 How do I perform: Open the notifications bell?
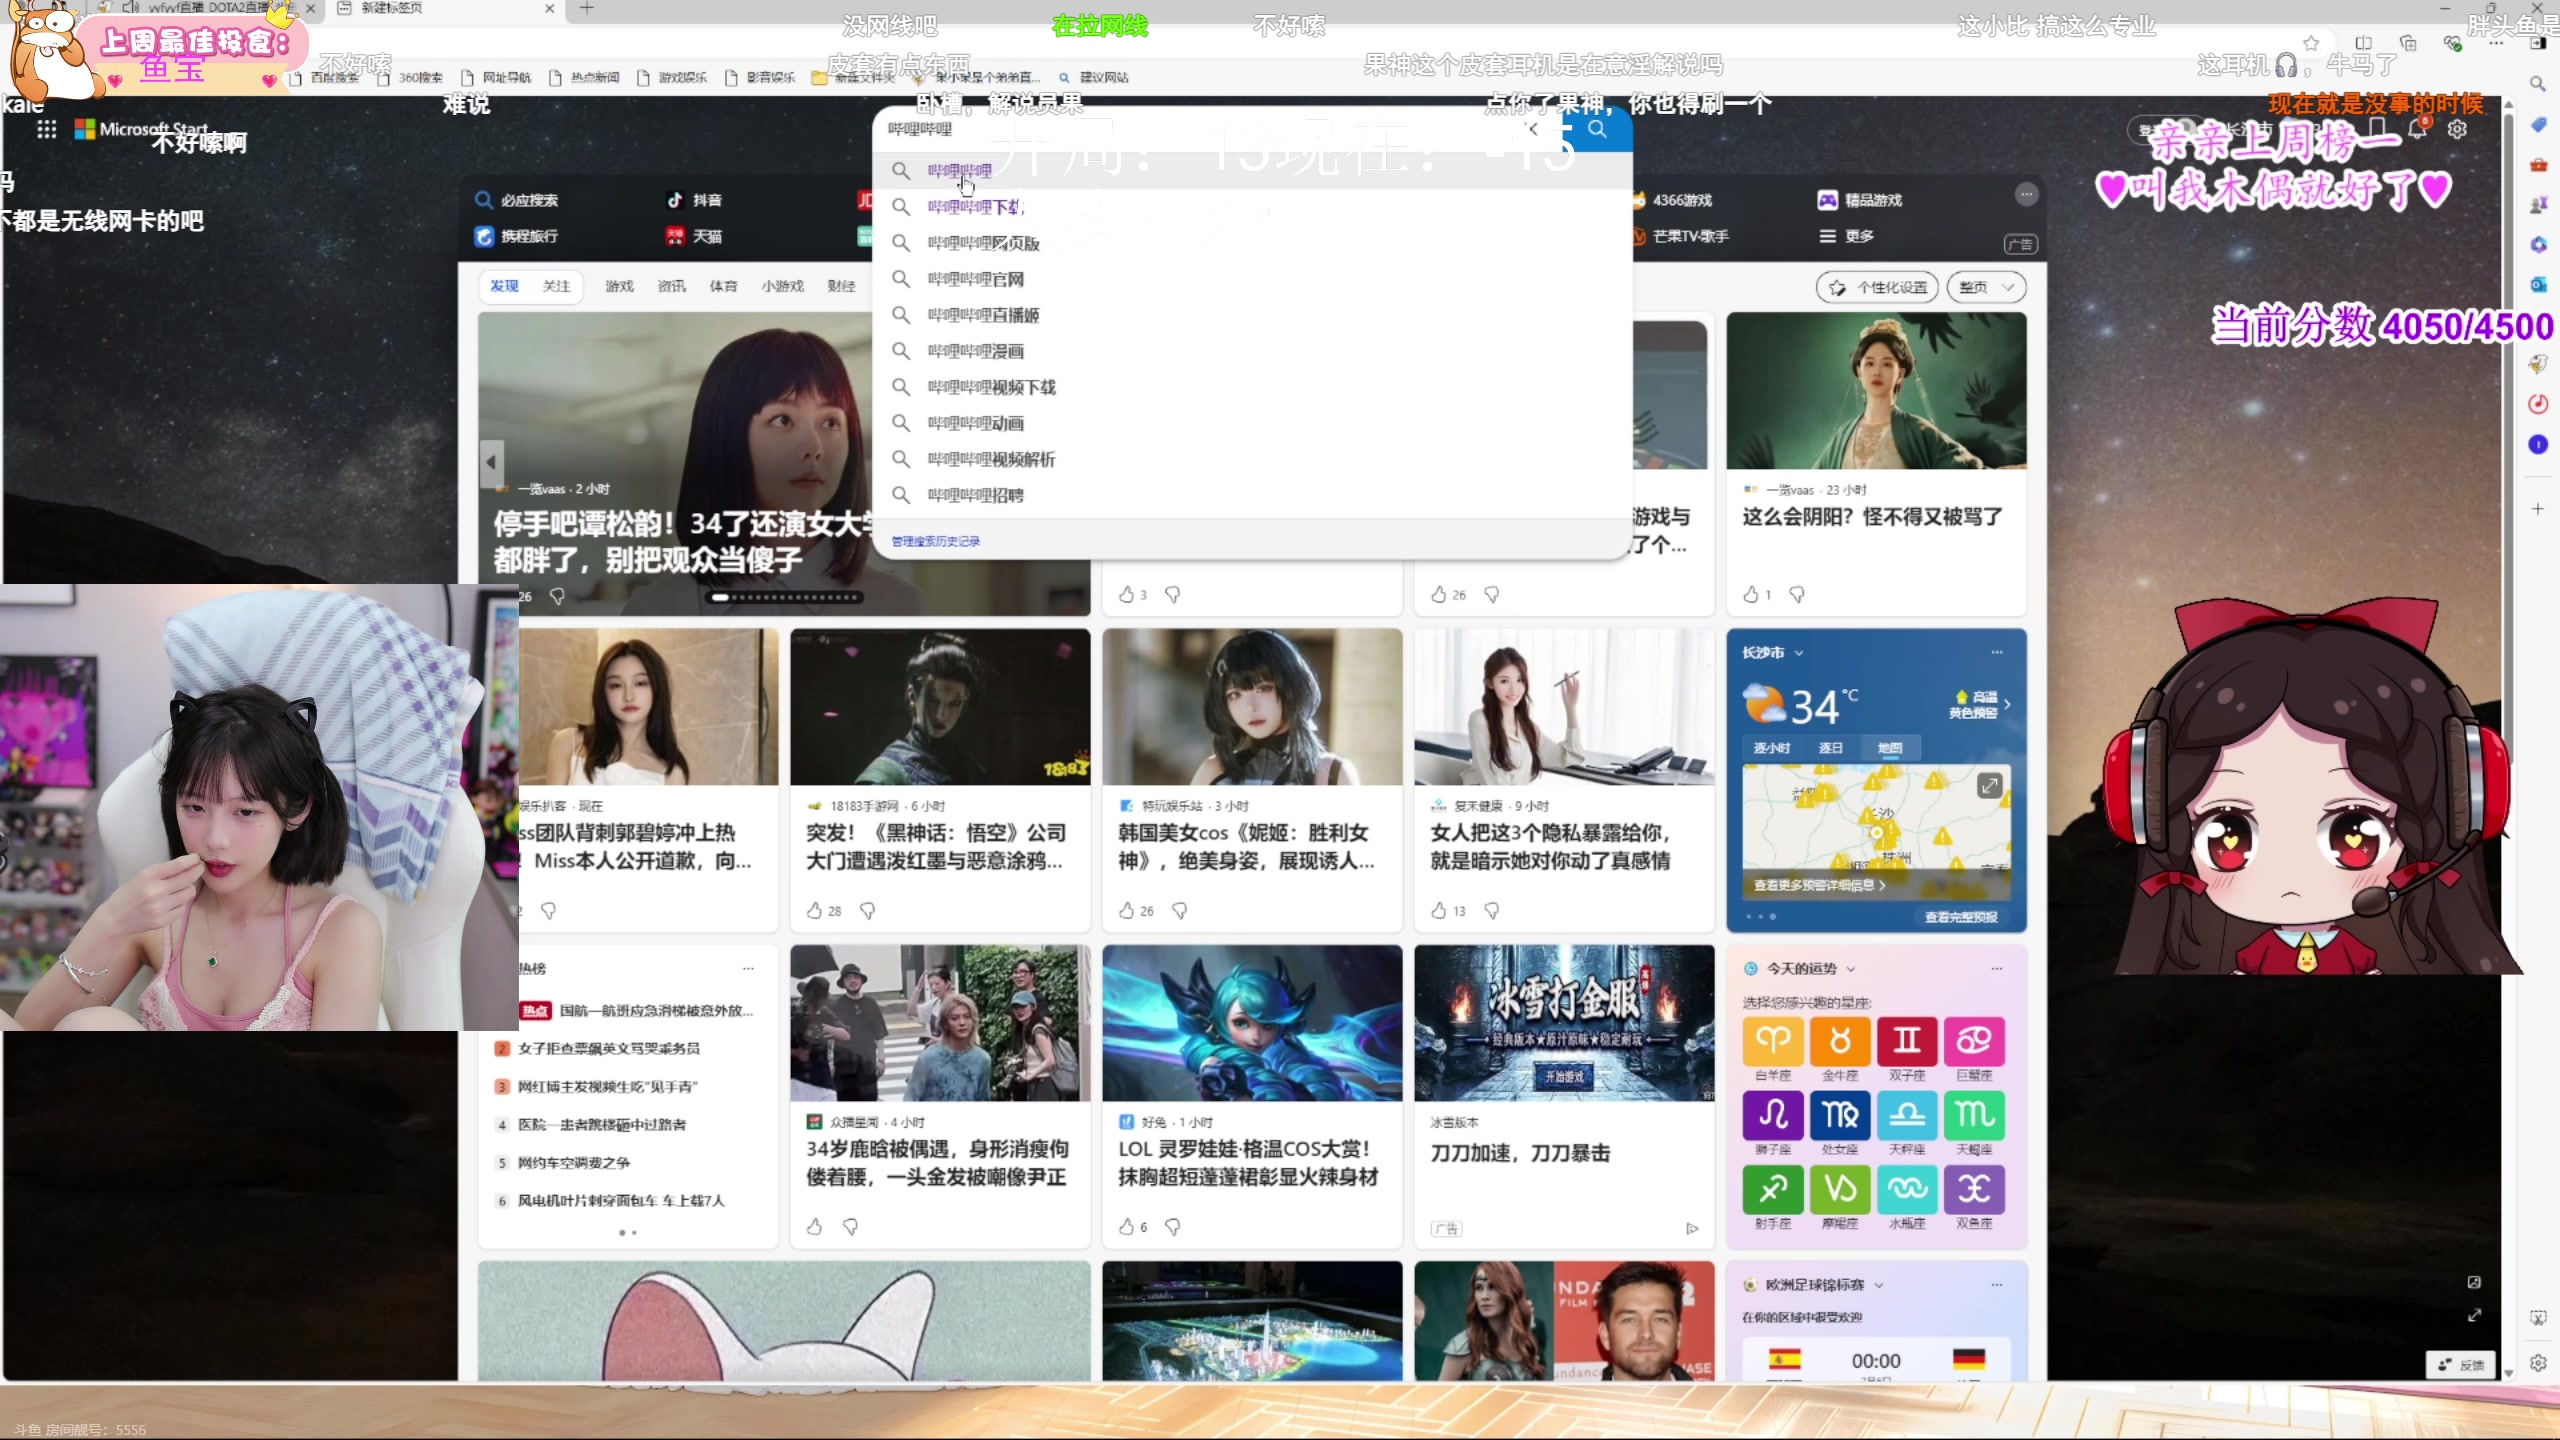click(2418, 129)
